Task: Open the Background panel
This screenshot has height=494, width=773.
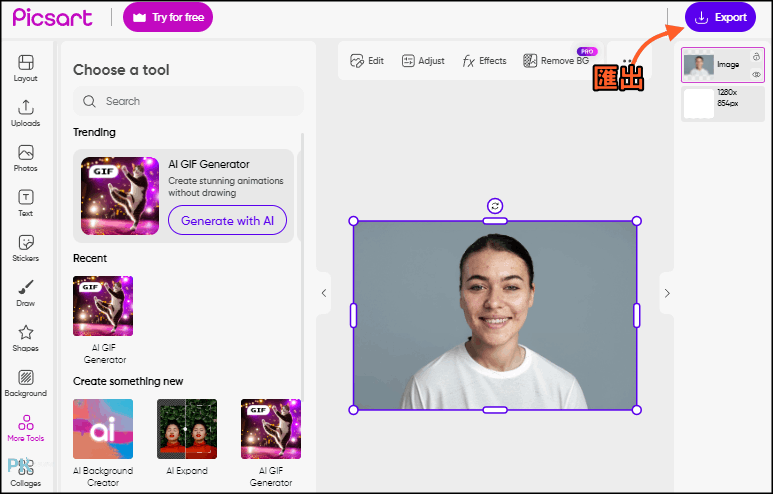Action: 26,384
